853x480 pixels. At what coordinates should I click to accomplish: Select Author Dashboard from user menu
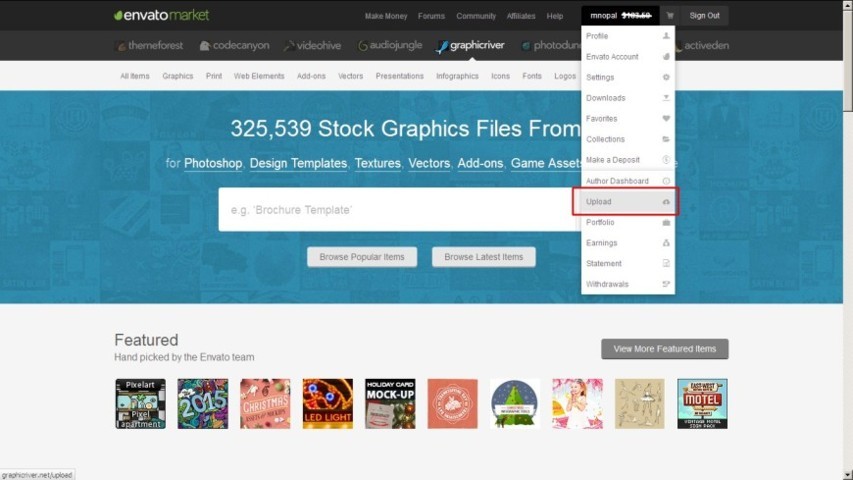(x=628, y=181)
